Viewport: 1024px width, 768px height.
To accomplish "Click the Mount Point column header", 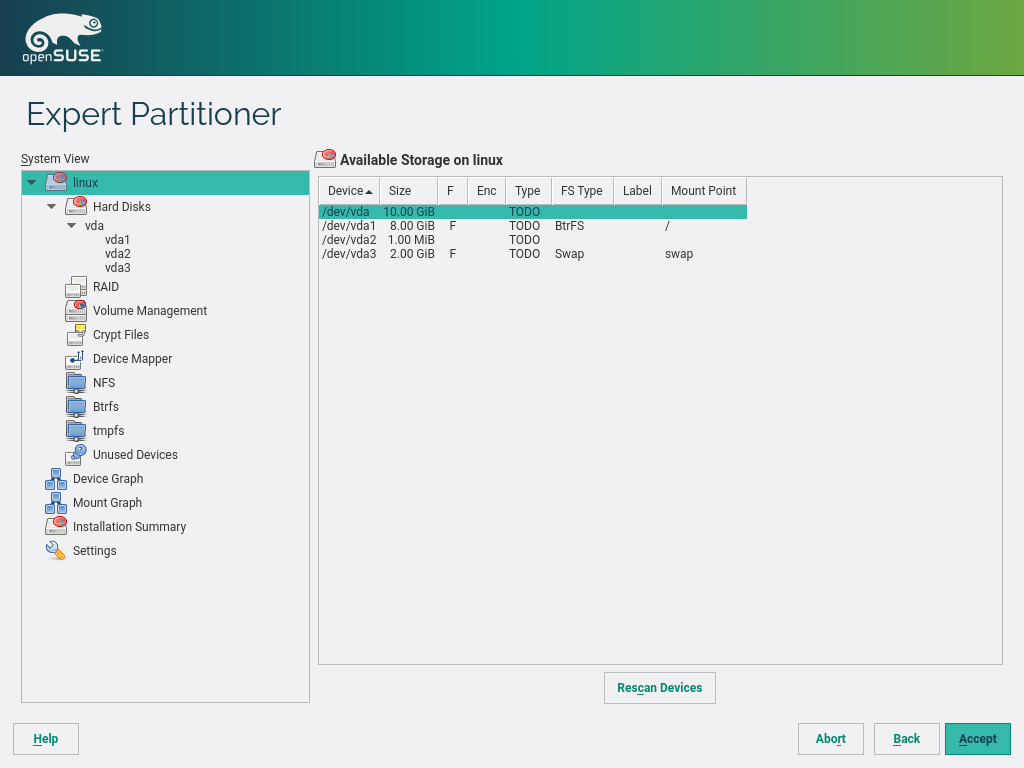I will click(703, 191).
